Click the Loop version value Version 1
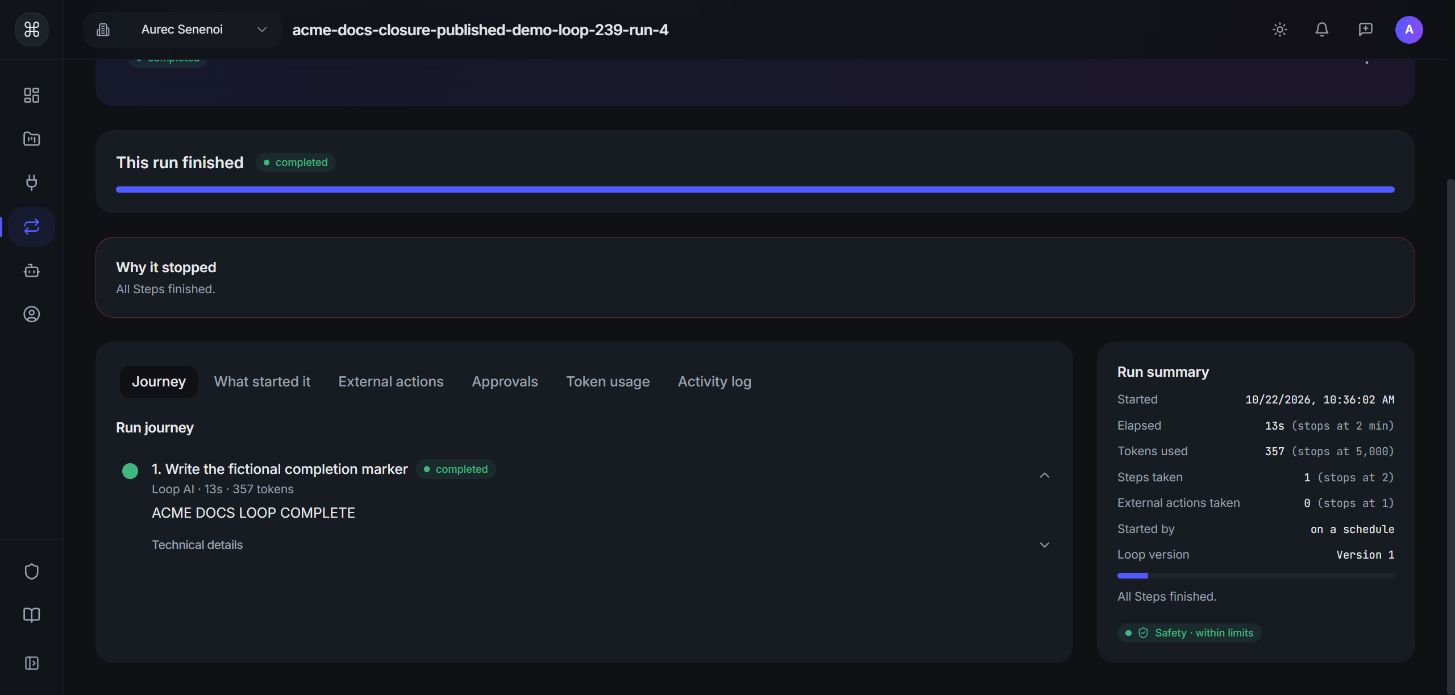 coord(1365,555)
